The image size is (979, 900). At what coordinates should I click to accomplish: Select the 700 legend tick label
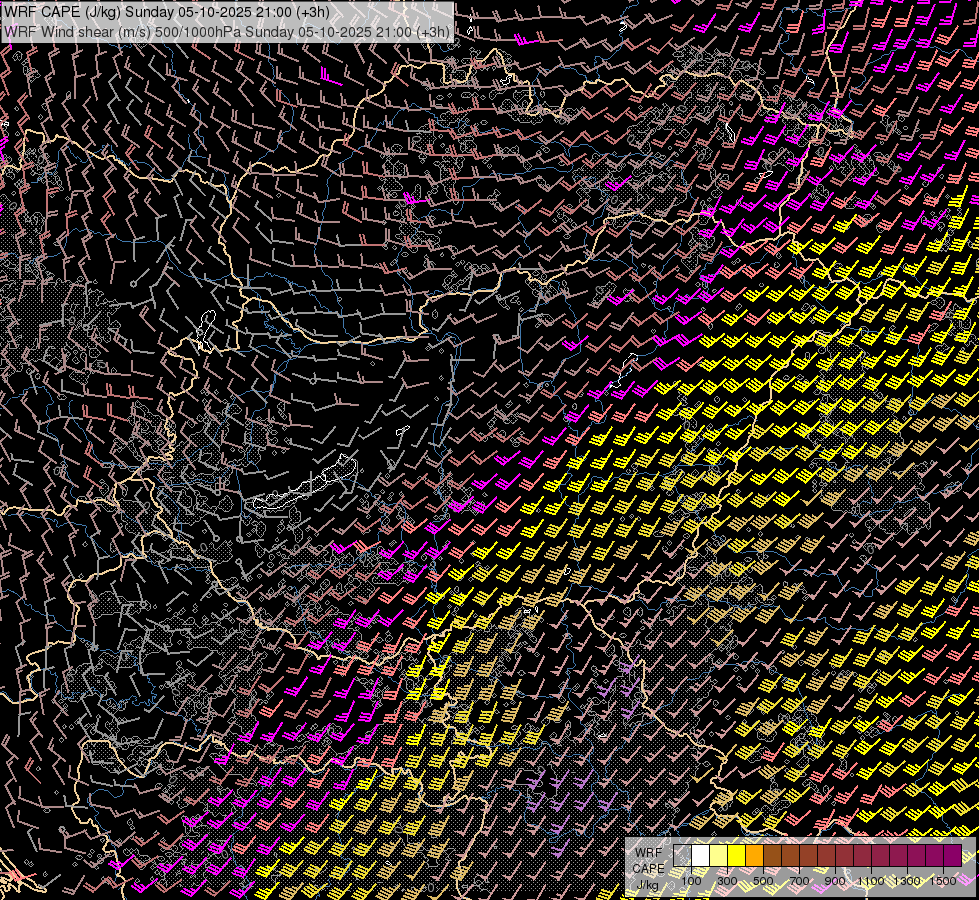(799, 881)
